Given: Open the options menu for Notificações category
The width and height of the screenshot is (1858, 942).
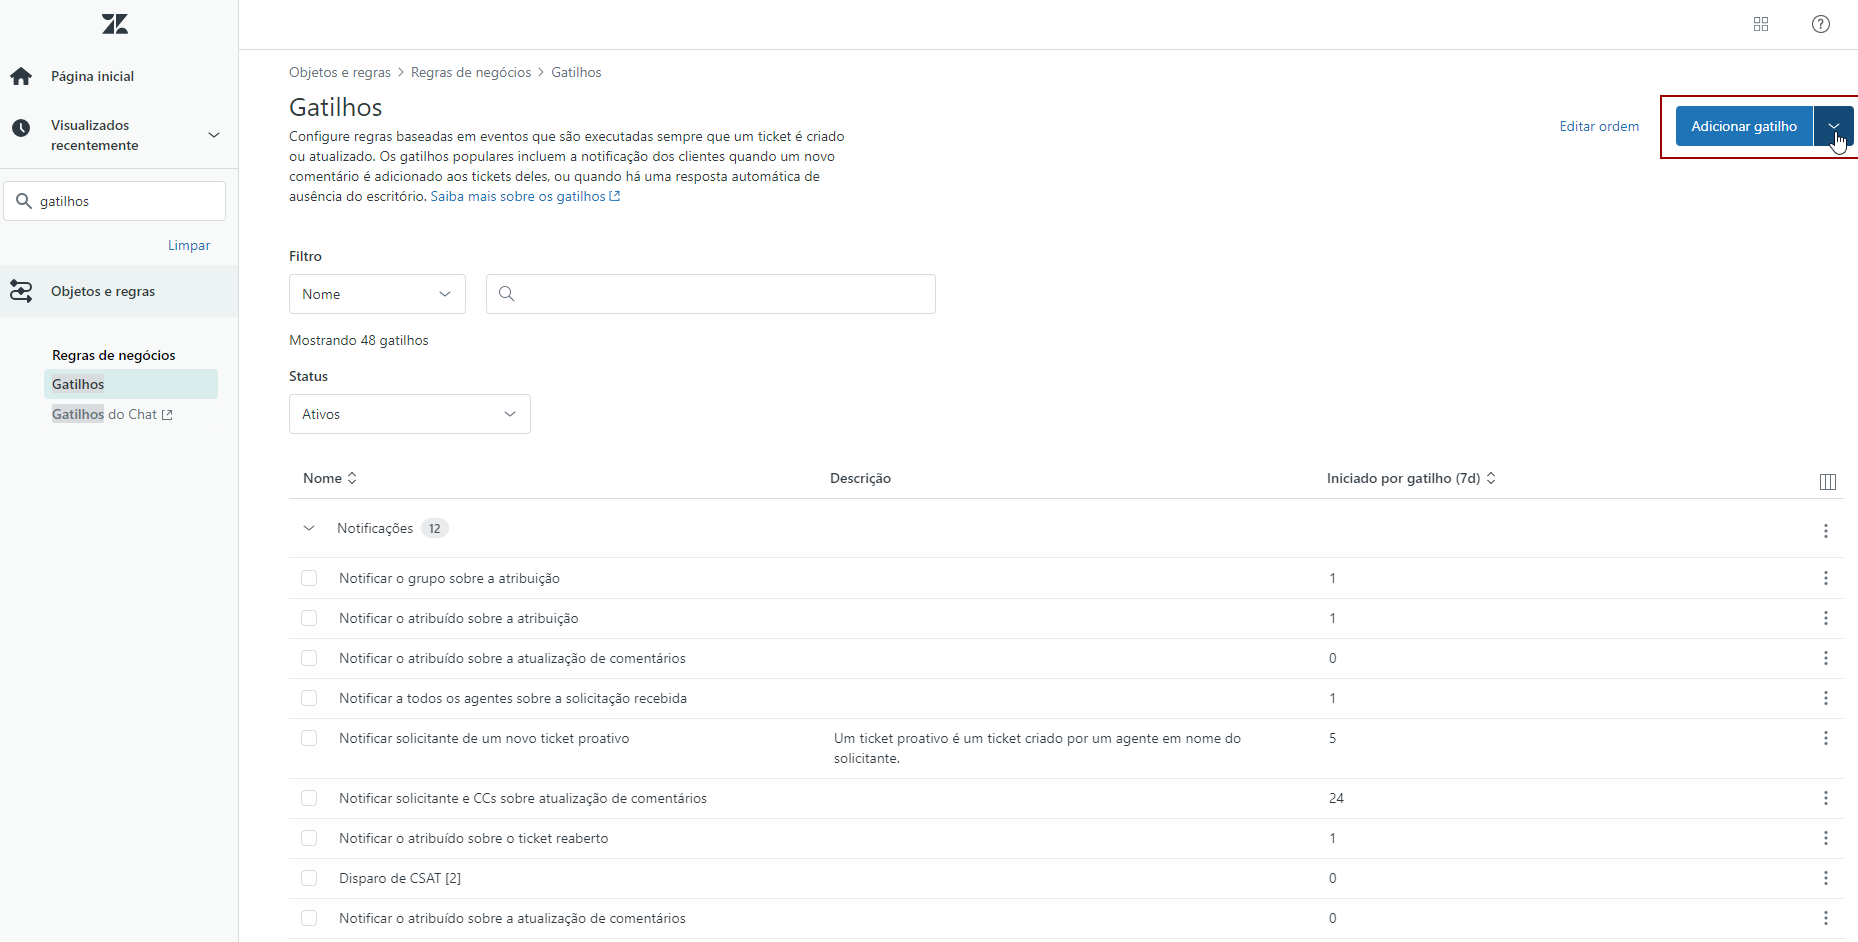Looking at the screenshot, I should coord(1825,531).
